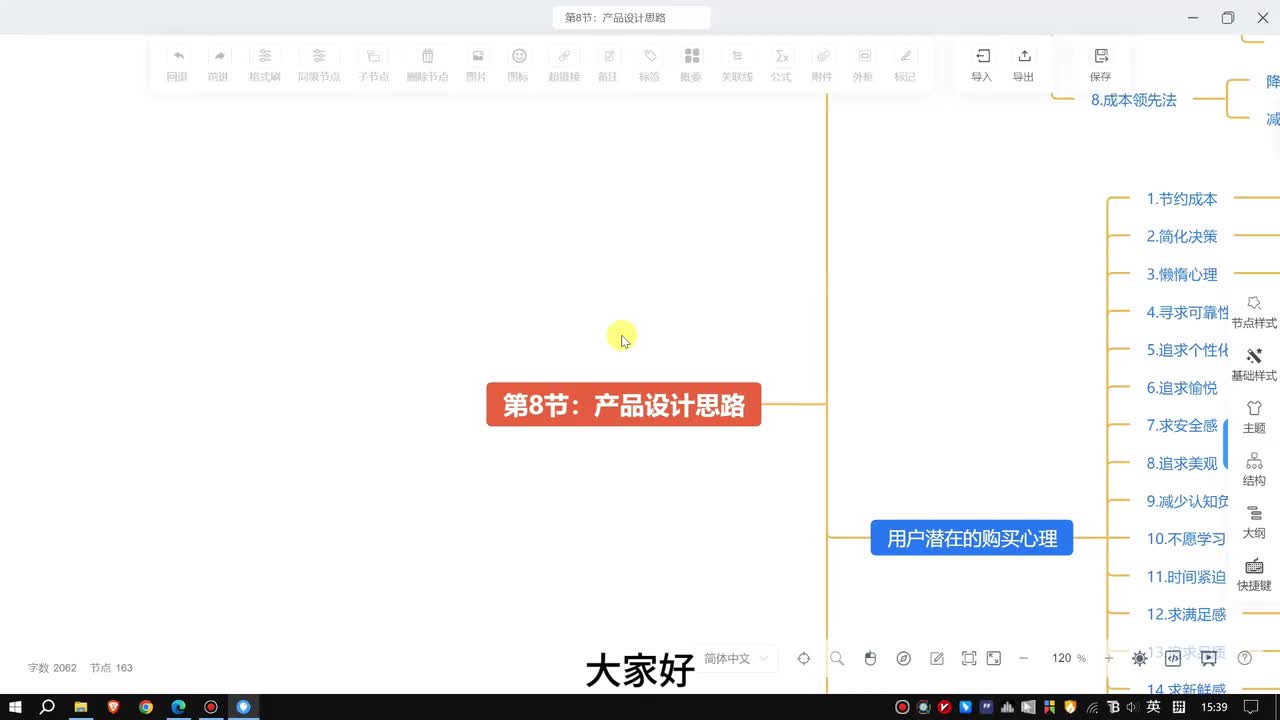Select the 用户潜在的购买心理 node
The image size is (1280, 720).
pyautogui.click(x=972, y=538)
